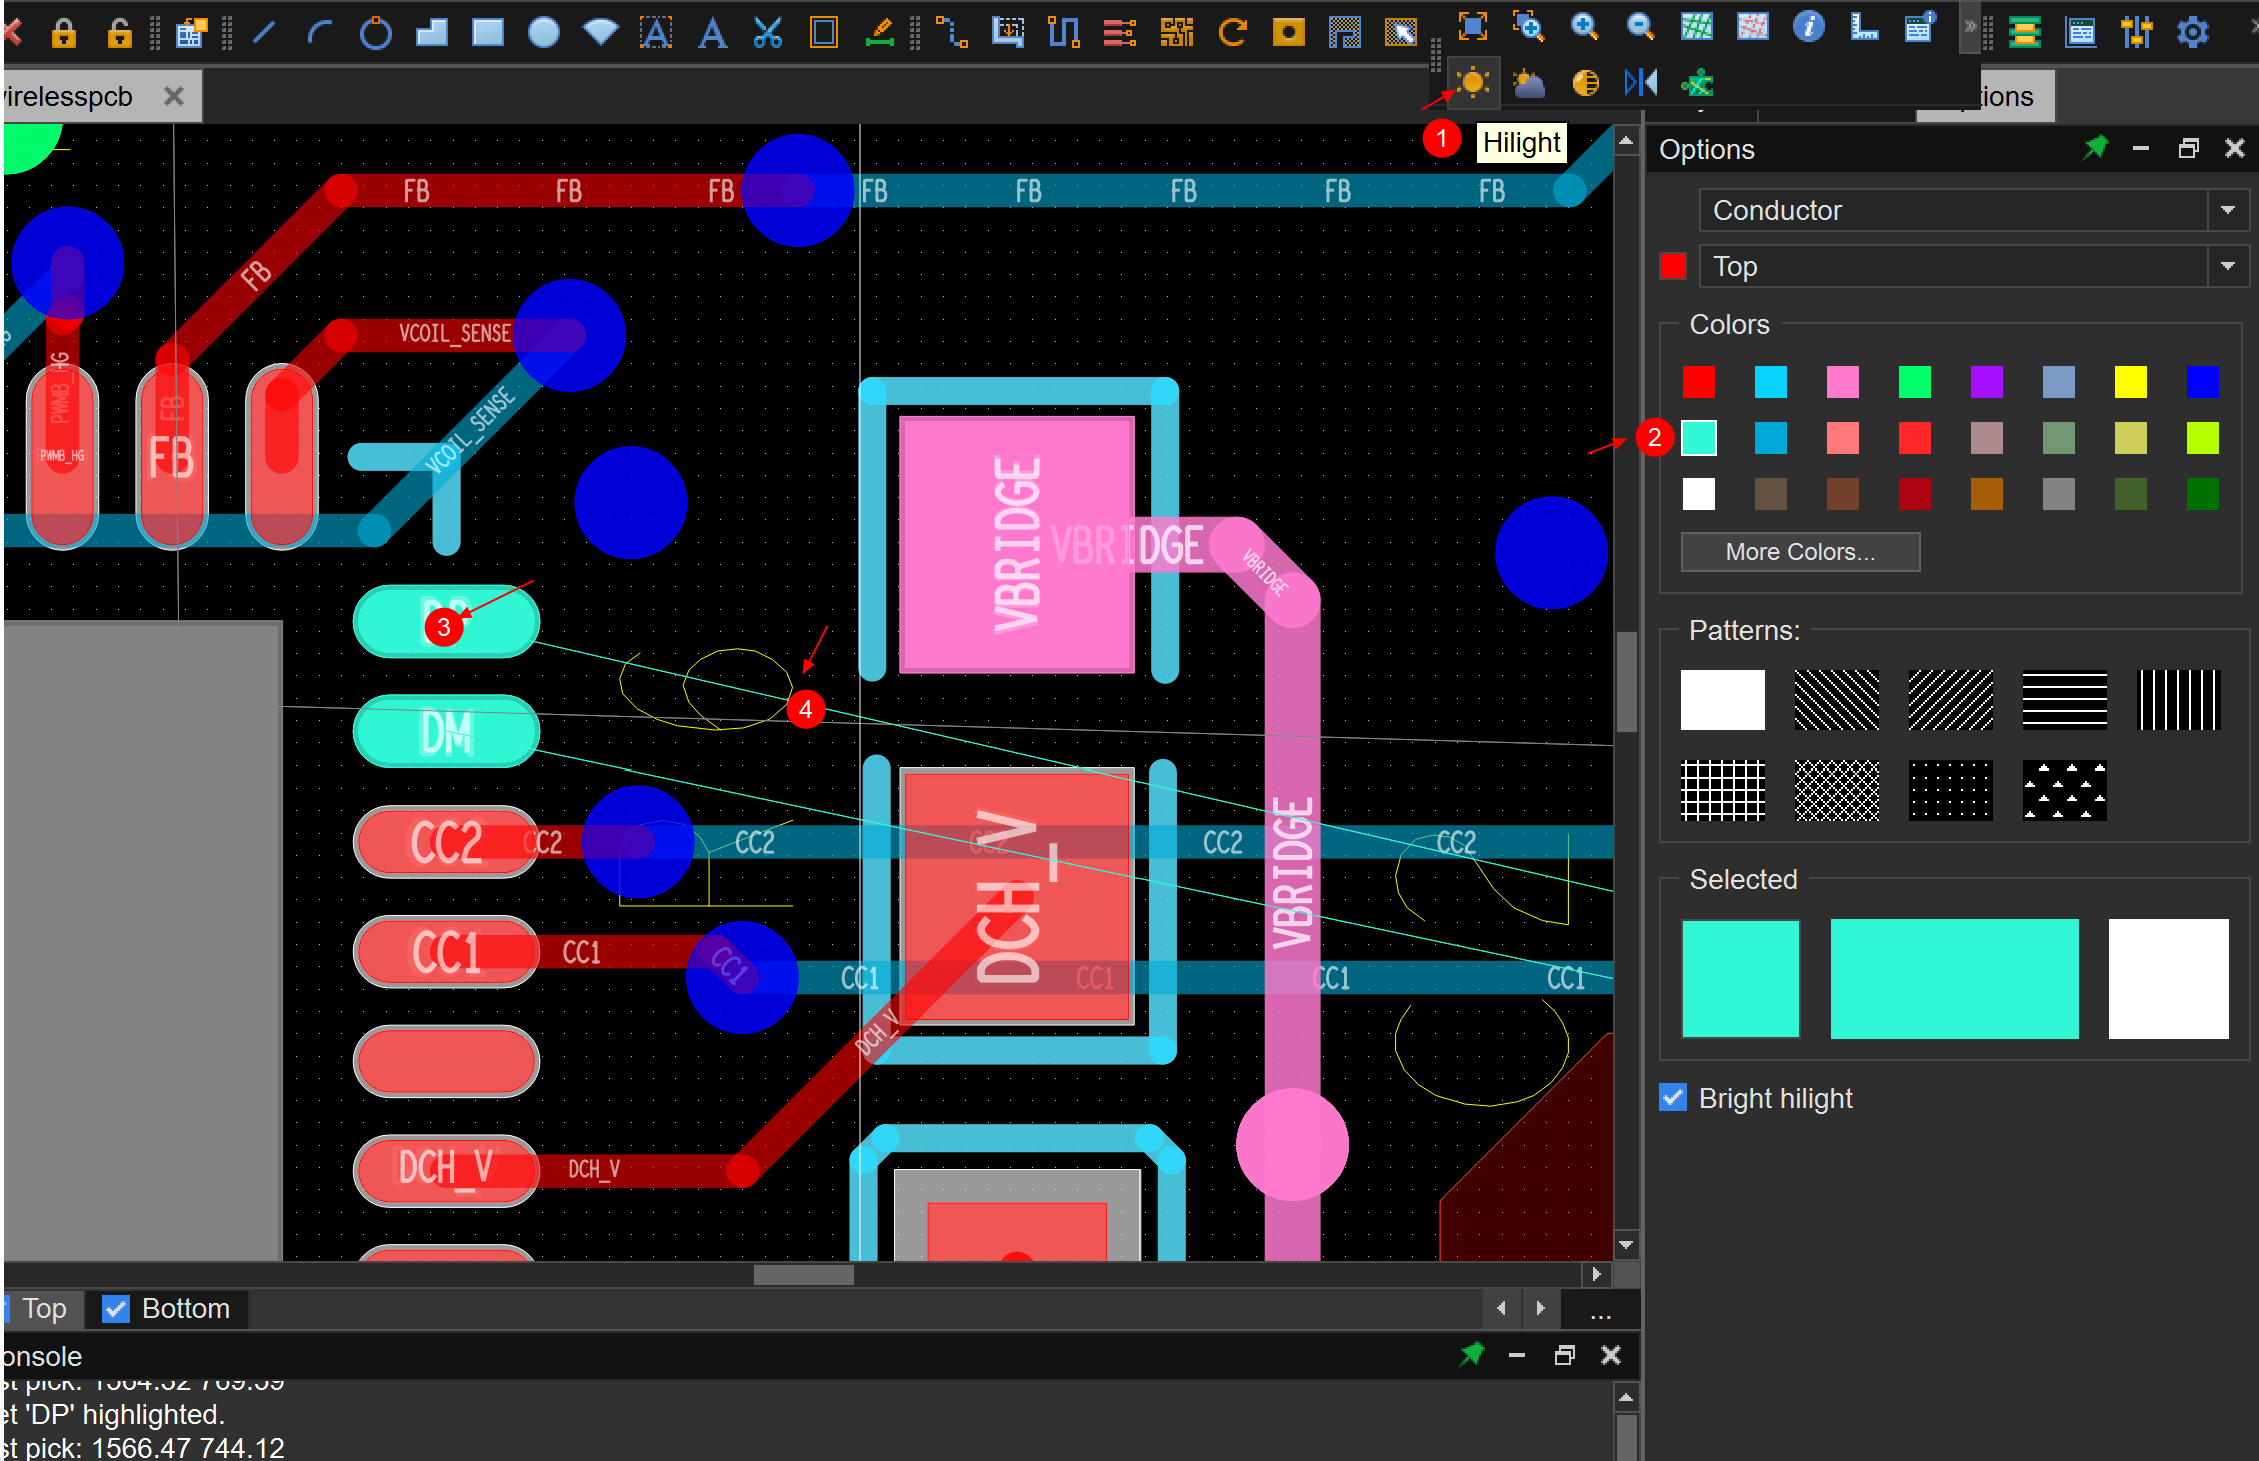Expand the toolbar overflow chevron
Viewport: 2259px width, 1461px height.
click(x=1969, y=28)
